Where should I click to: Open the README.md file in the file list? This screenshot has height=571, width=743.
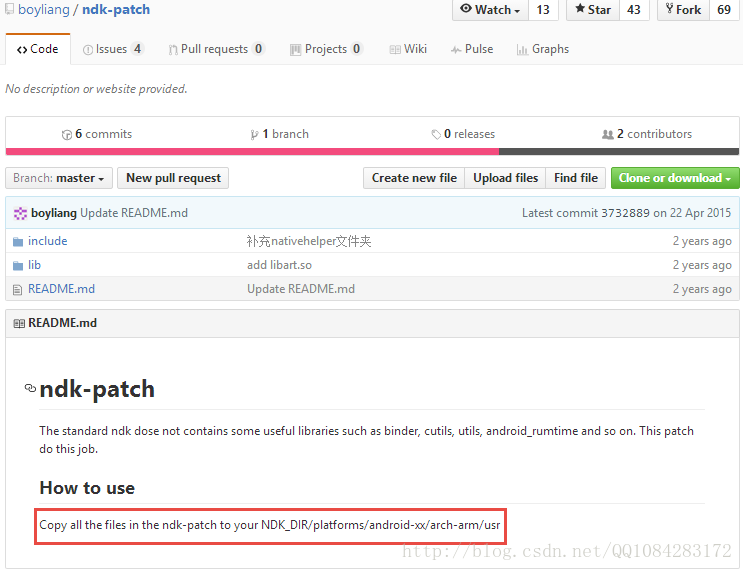(x=61, y=289)
